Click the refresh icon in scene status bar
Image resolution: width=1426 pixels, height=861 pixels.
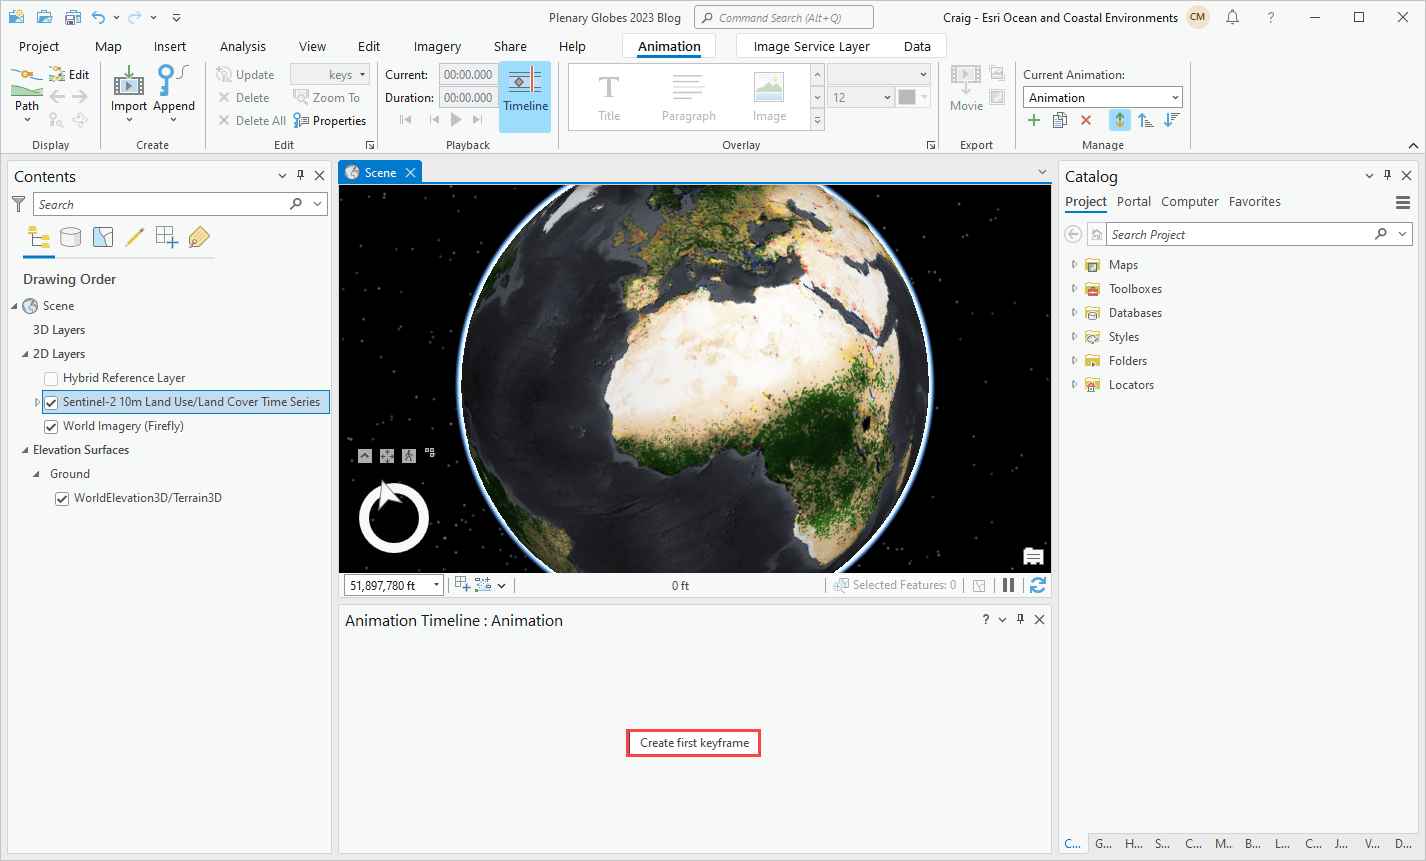pos(1037,585)
